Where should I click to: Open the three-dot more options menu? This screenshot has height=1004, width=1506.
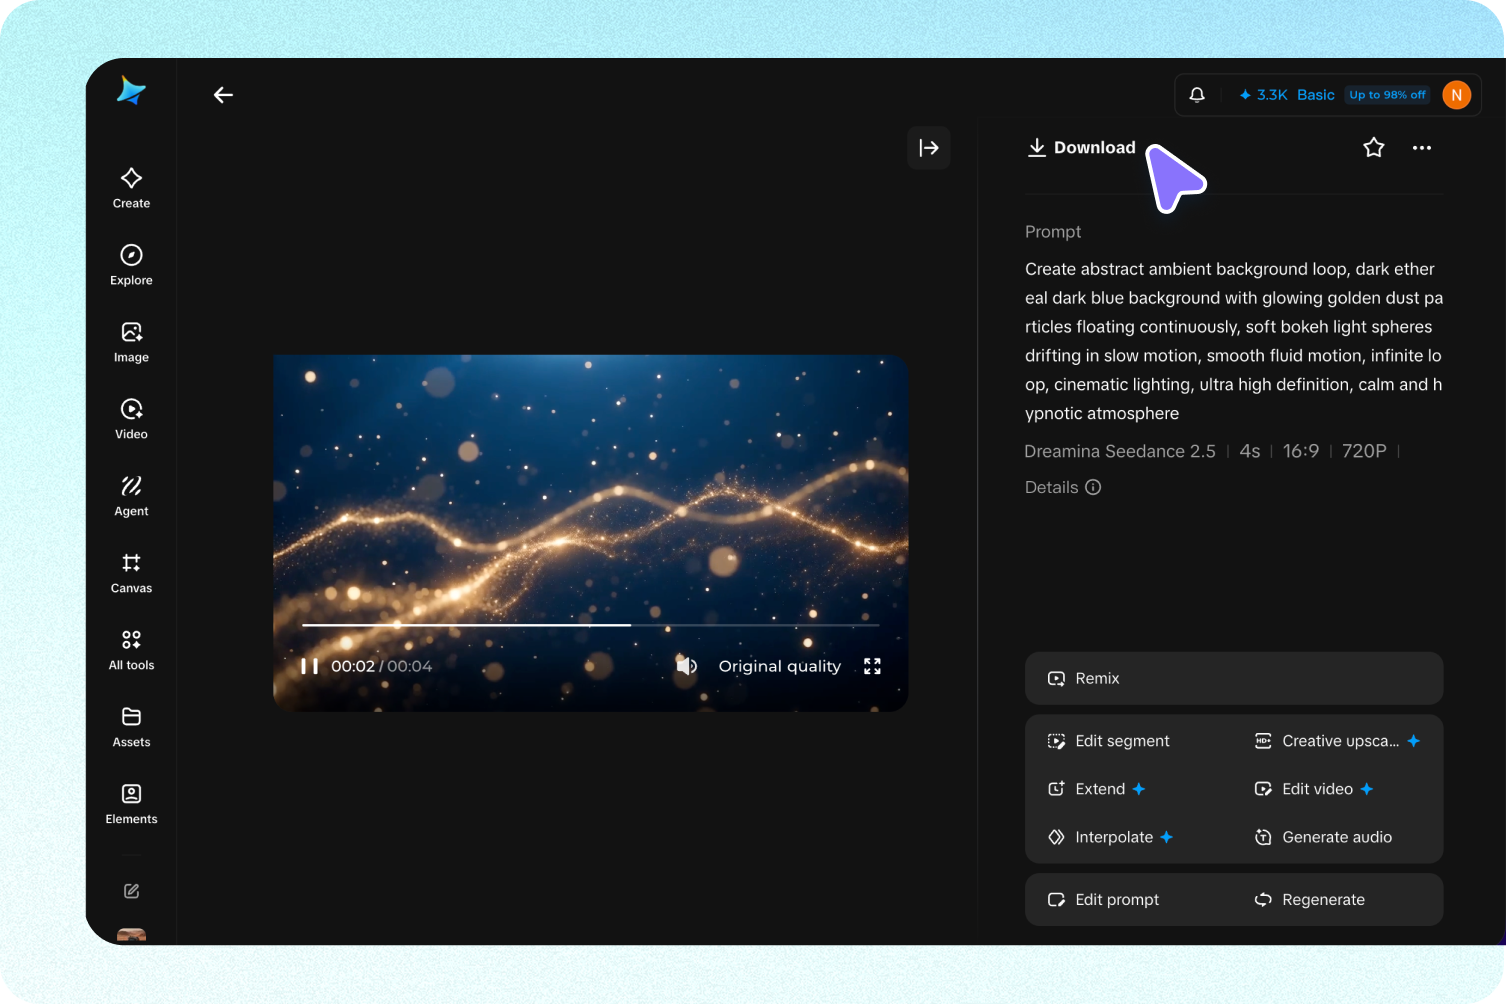(1422, 148)
